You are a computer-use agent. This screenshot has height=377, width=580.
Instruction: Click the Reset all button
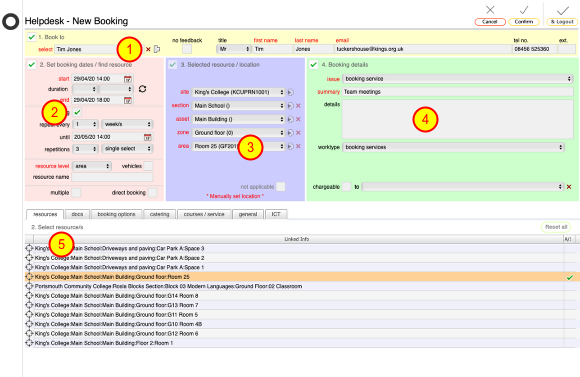pos(556,227)
